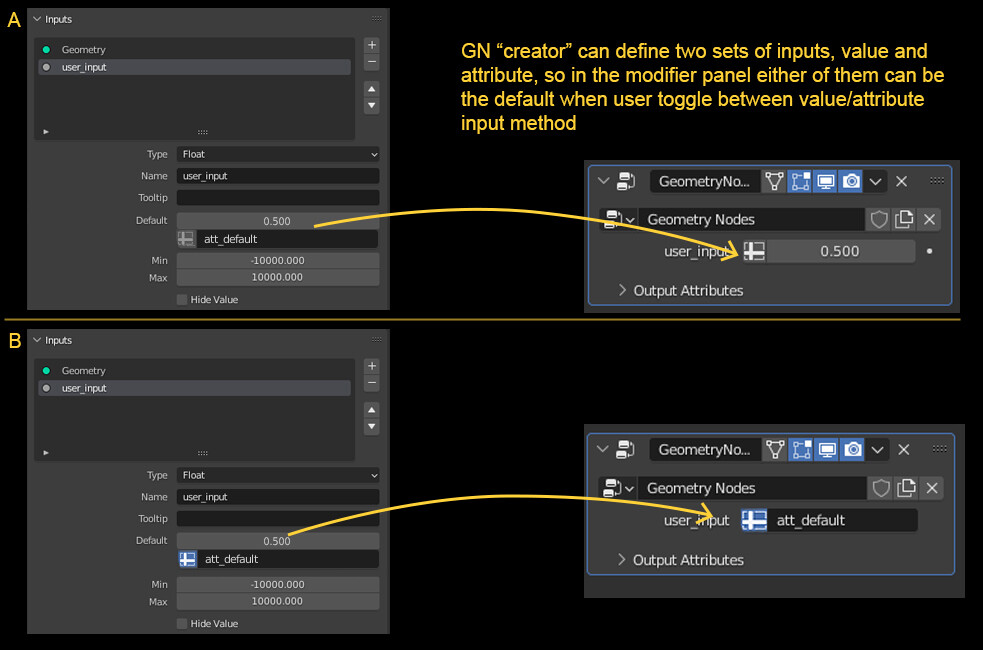The image size is (983, 650).
Task: Add a new input in panel A
Action: click(x=372, y=45)
